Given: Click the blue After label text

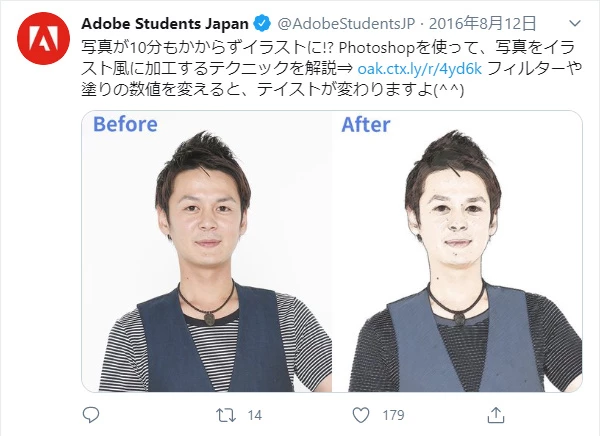Looking at the screenshot, I should point(366,124).
